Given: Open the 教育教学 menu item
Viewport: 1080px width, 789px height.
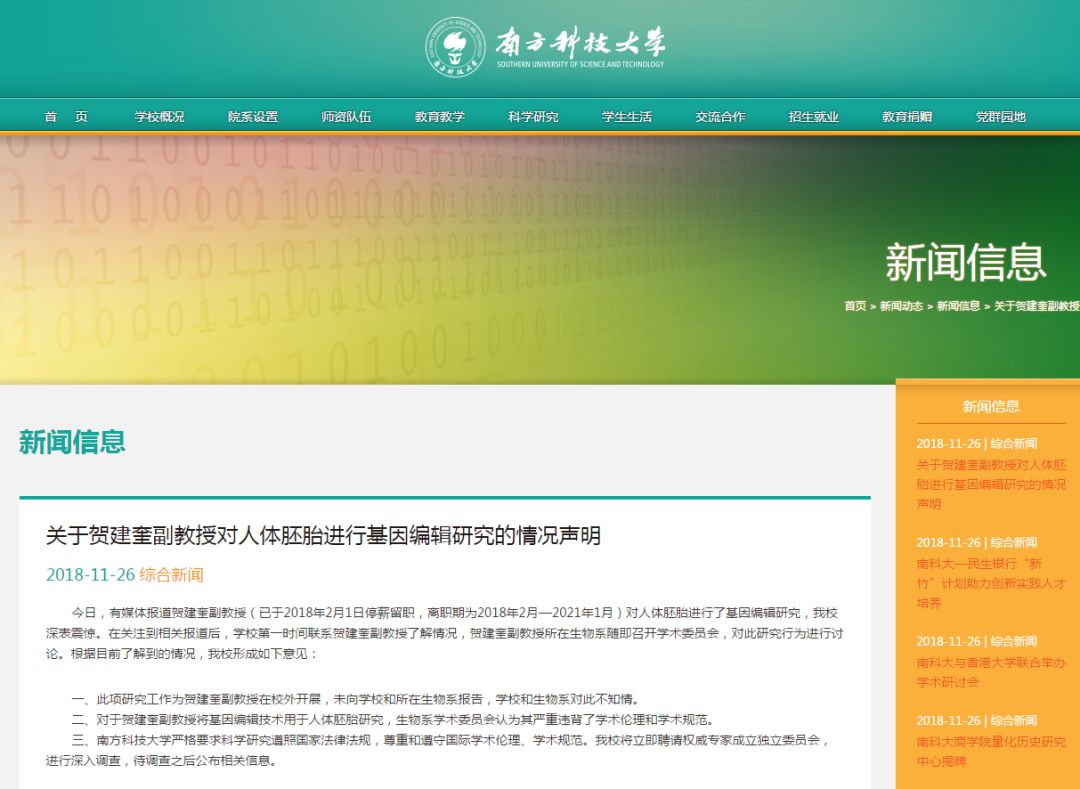Looking at the screenshot, I should [x=440, y=117].
